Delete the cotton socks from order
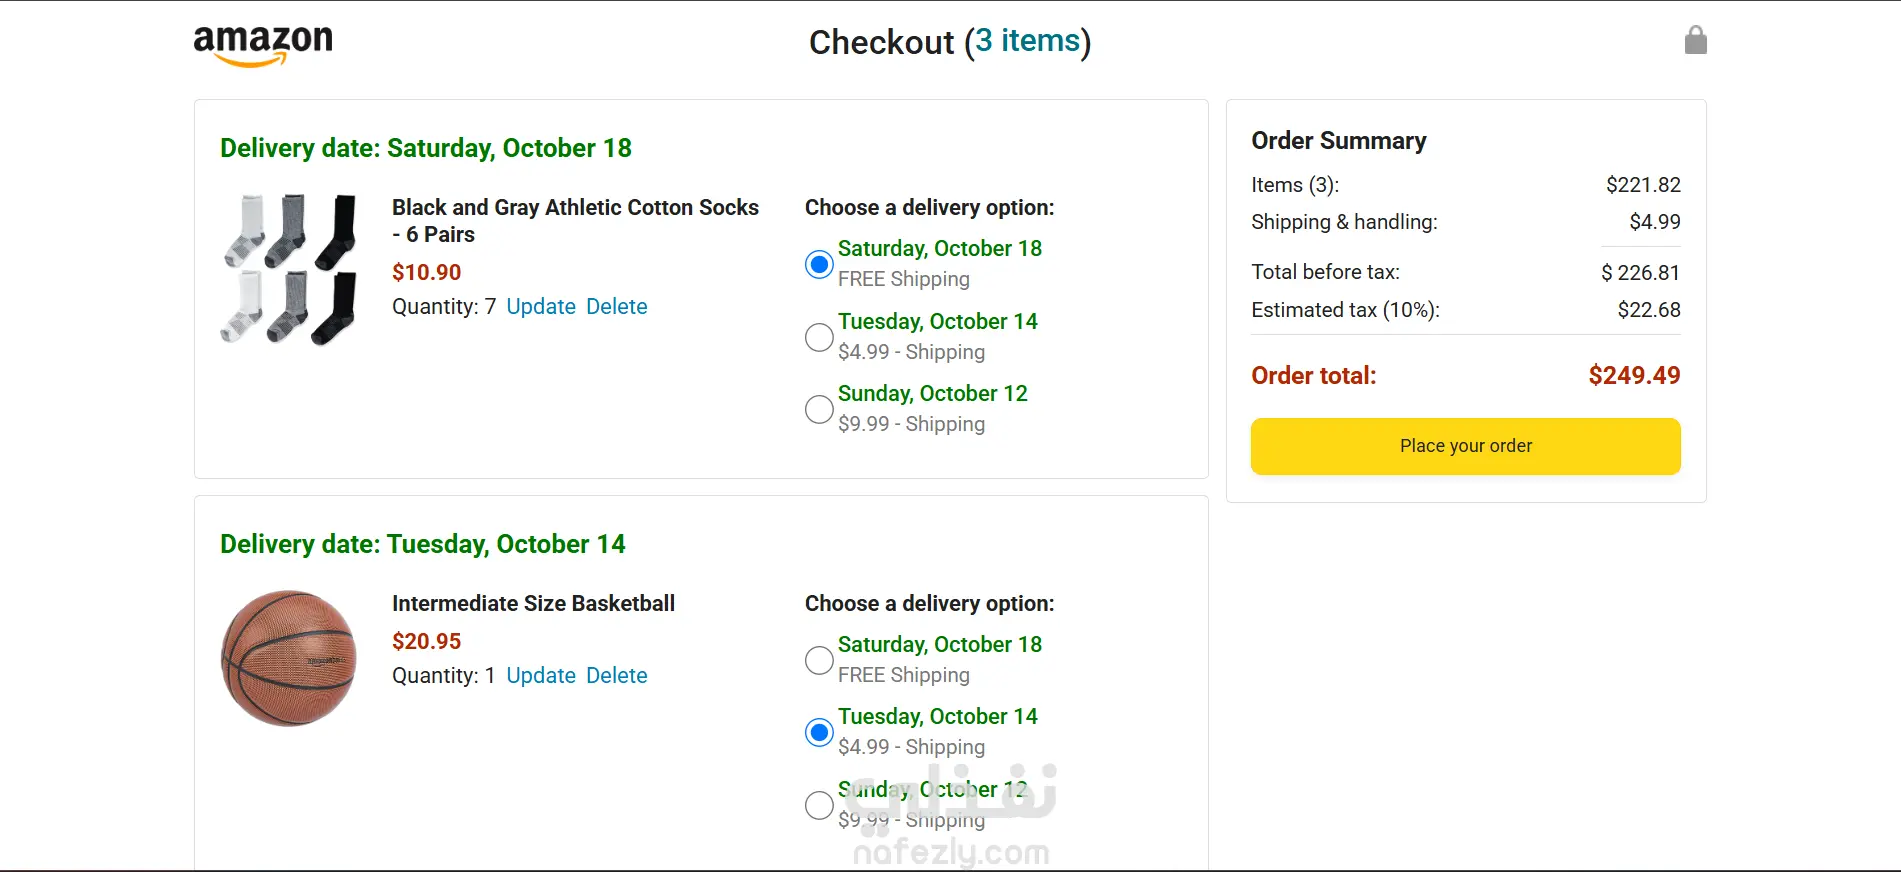 coord(617,307)
